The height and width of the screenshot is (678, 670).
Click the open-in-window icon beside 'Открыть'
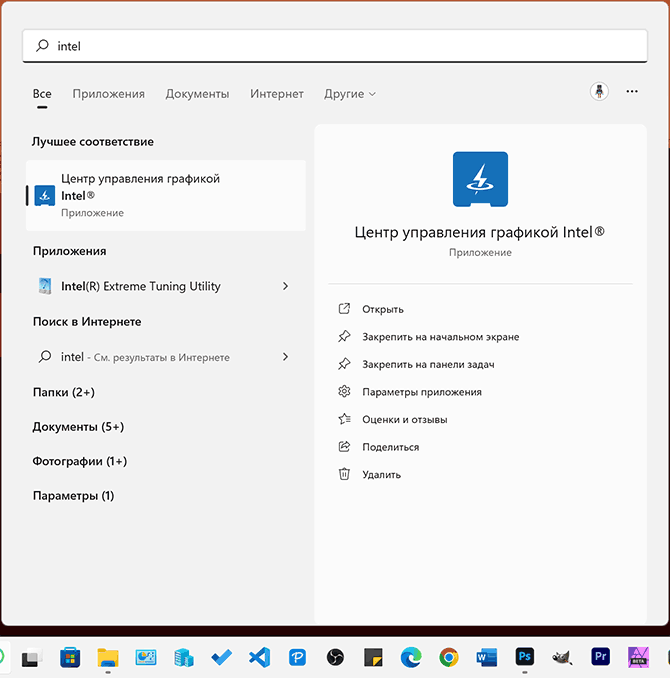pos(344,309)
